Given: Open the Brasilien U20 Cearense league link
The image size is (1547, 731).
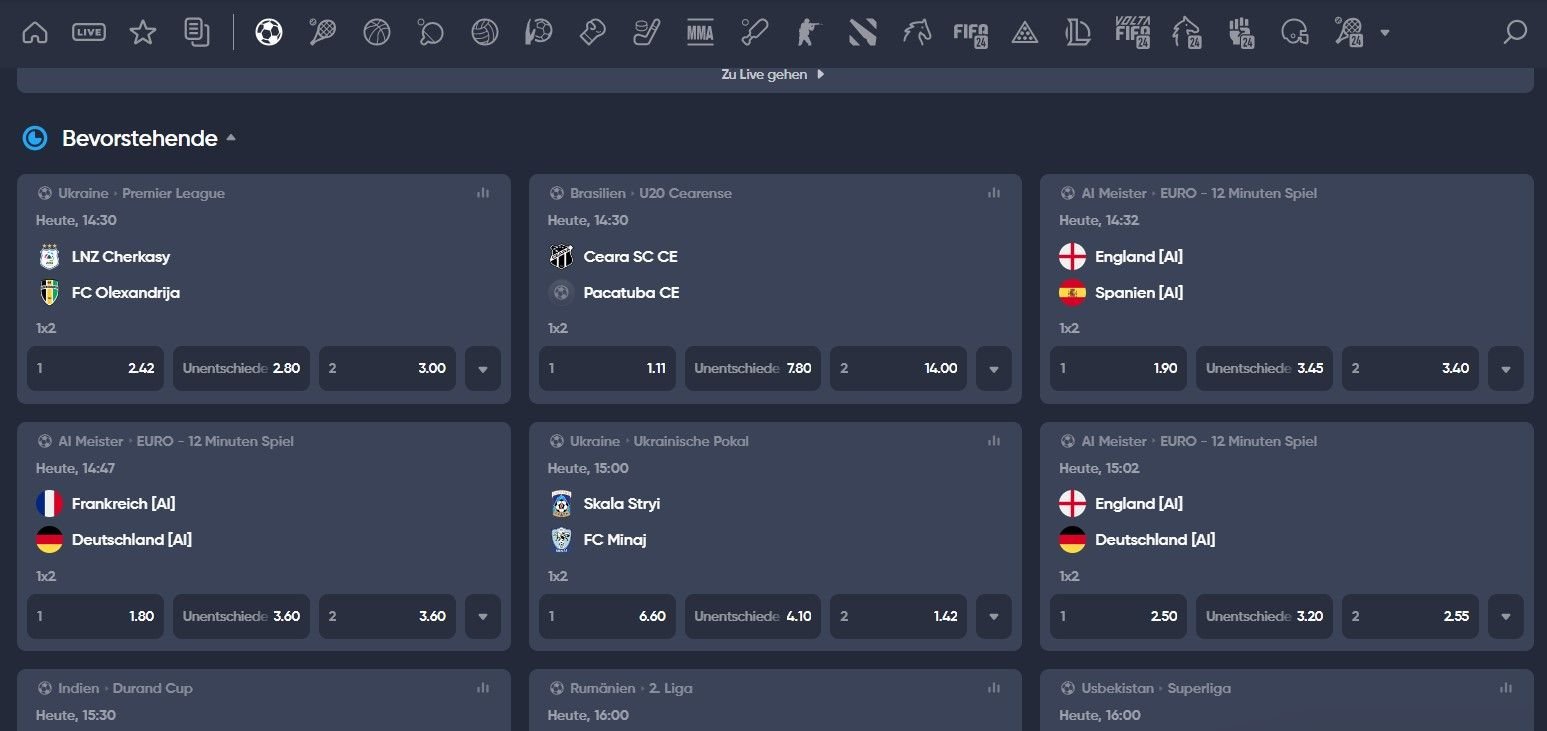Looking at the screenshot, I should (x=651, y=193).
